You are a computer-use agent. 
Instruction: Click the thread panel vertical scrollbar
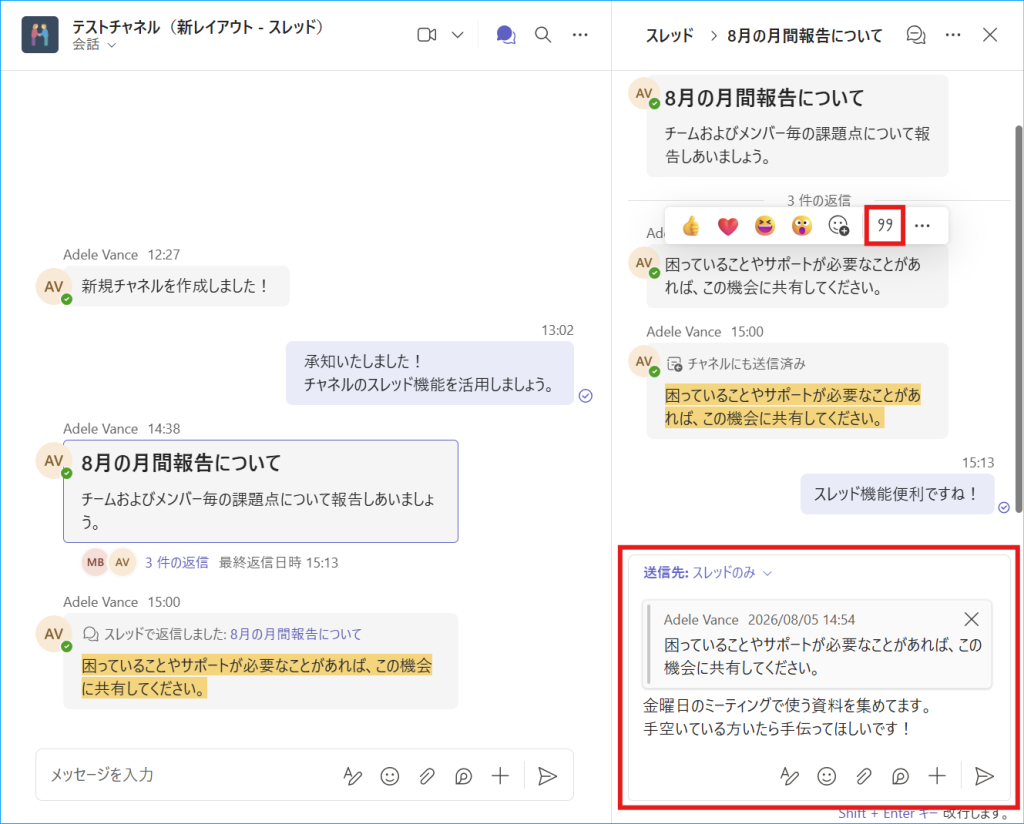[1018, 320]
